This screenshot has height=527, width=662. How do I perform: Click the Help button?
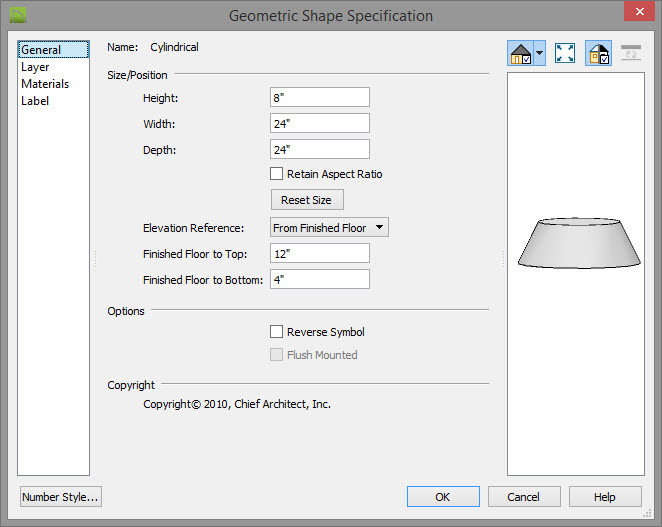605,497
